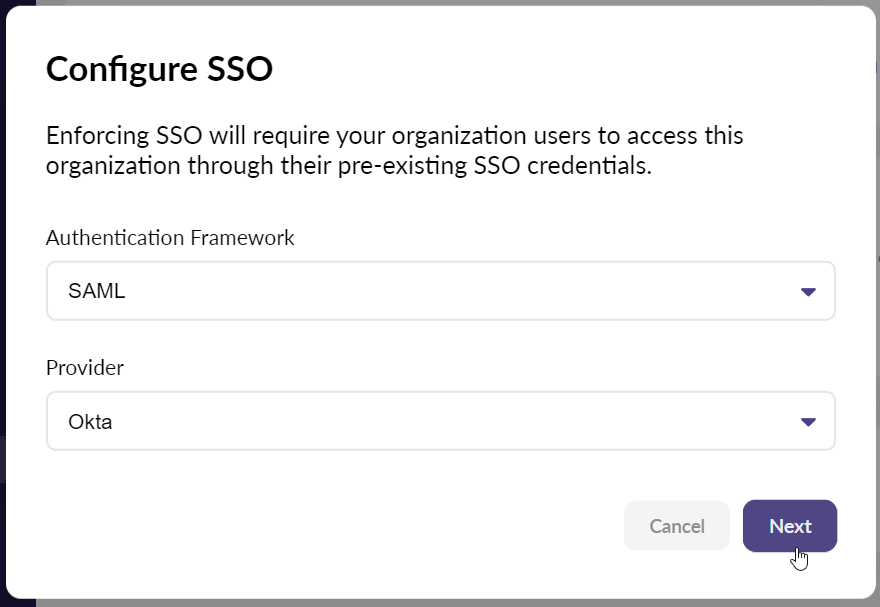Select the Provider field label
This screenshot has width=880, height=607.
(85, 368)
